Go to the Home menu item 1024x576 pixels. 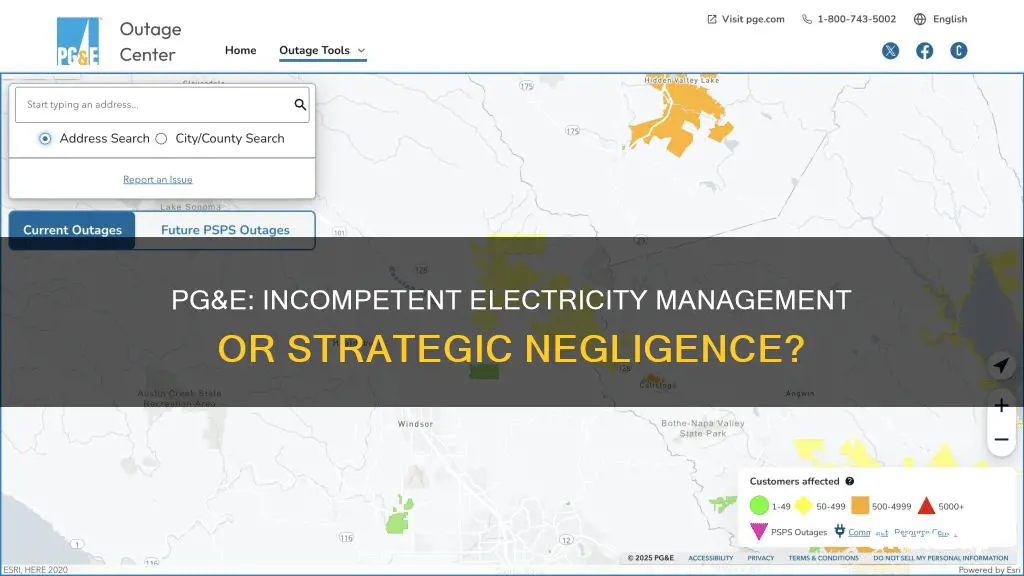pyautogui.click(x=240, y=50)
